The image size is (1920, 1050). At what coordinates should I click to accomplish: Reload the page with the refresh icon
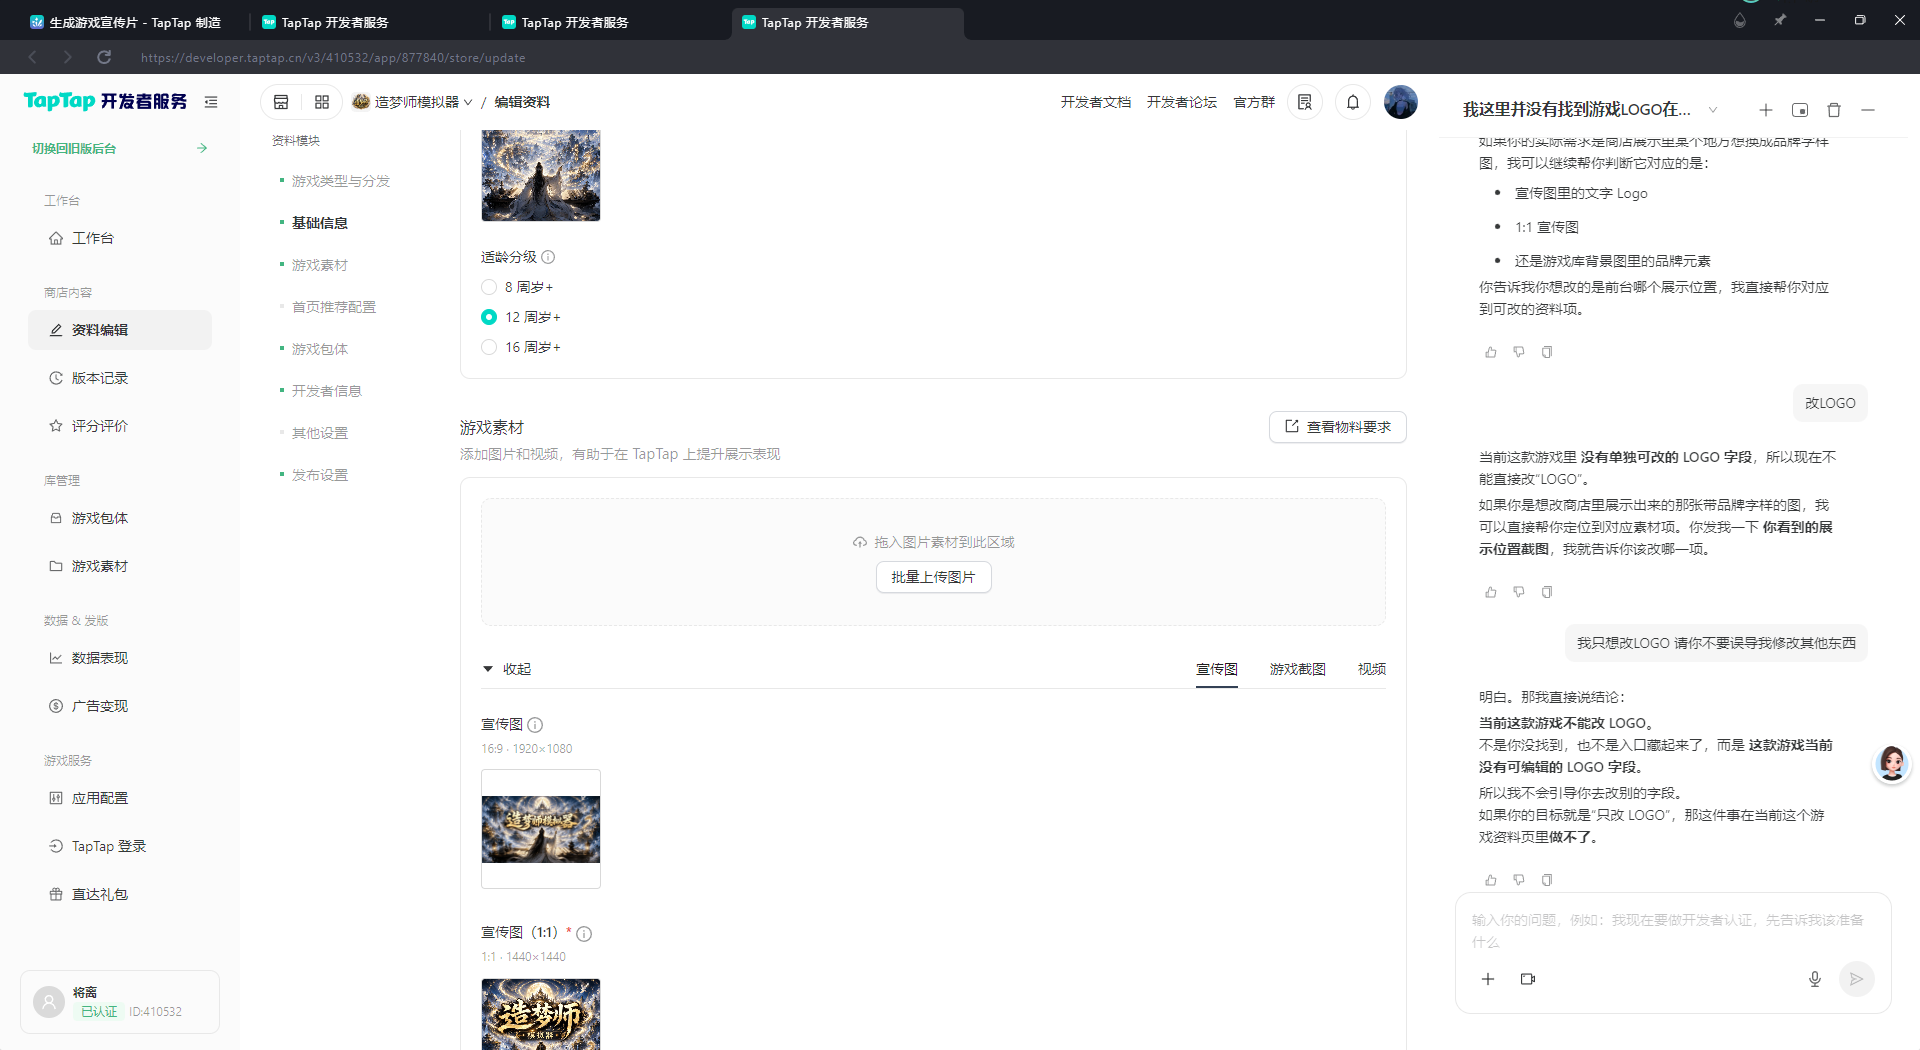104,57
